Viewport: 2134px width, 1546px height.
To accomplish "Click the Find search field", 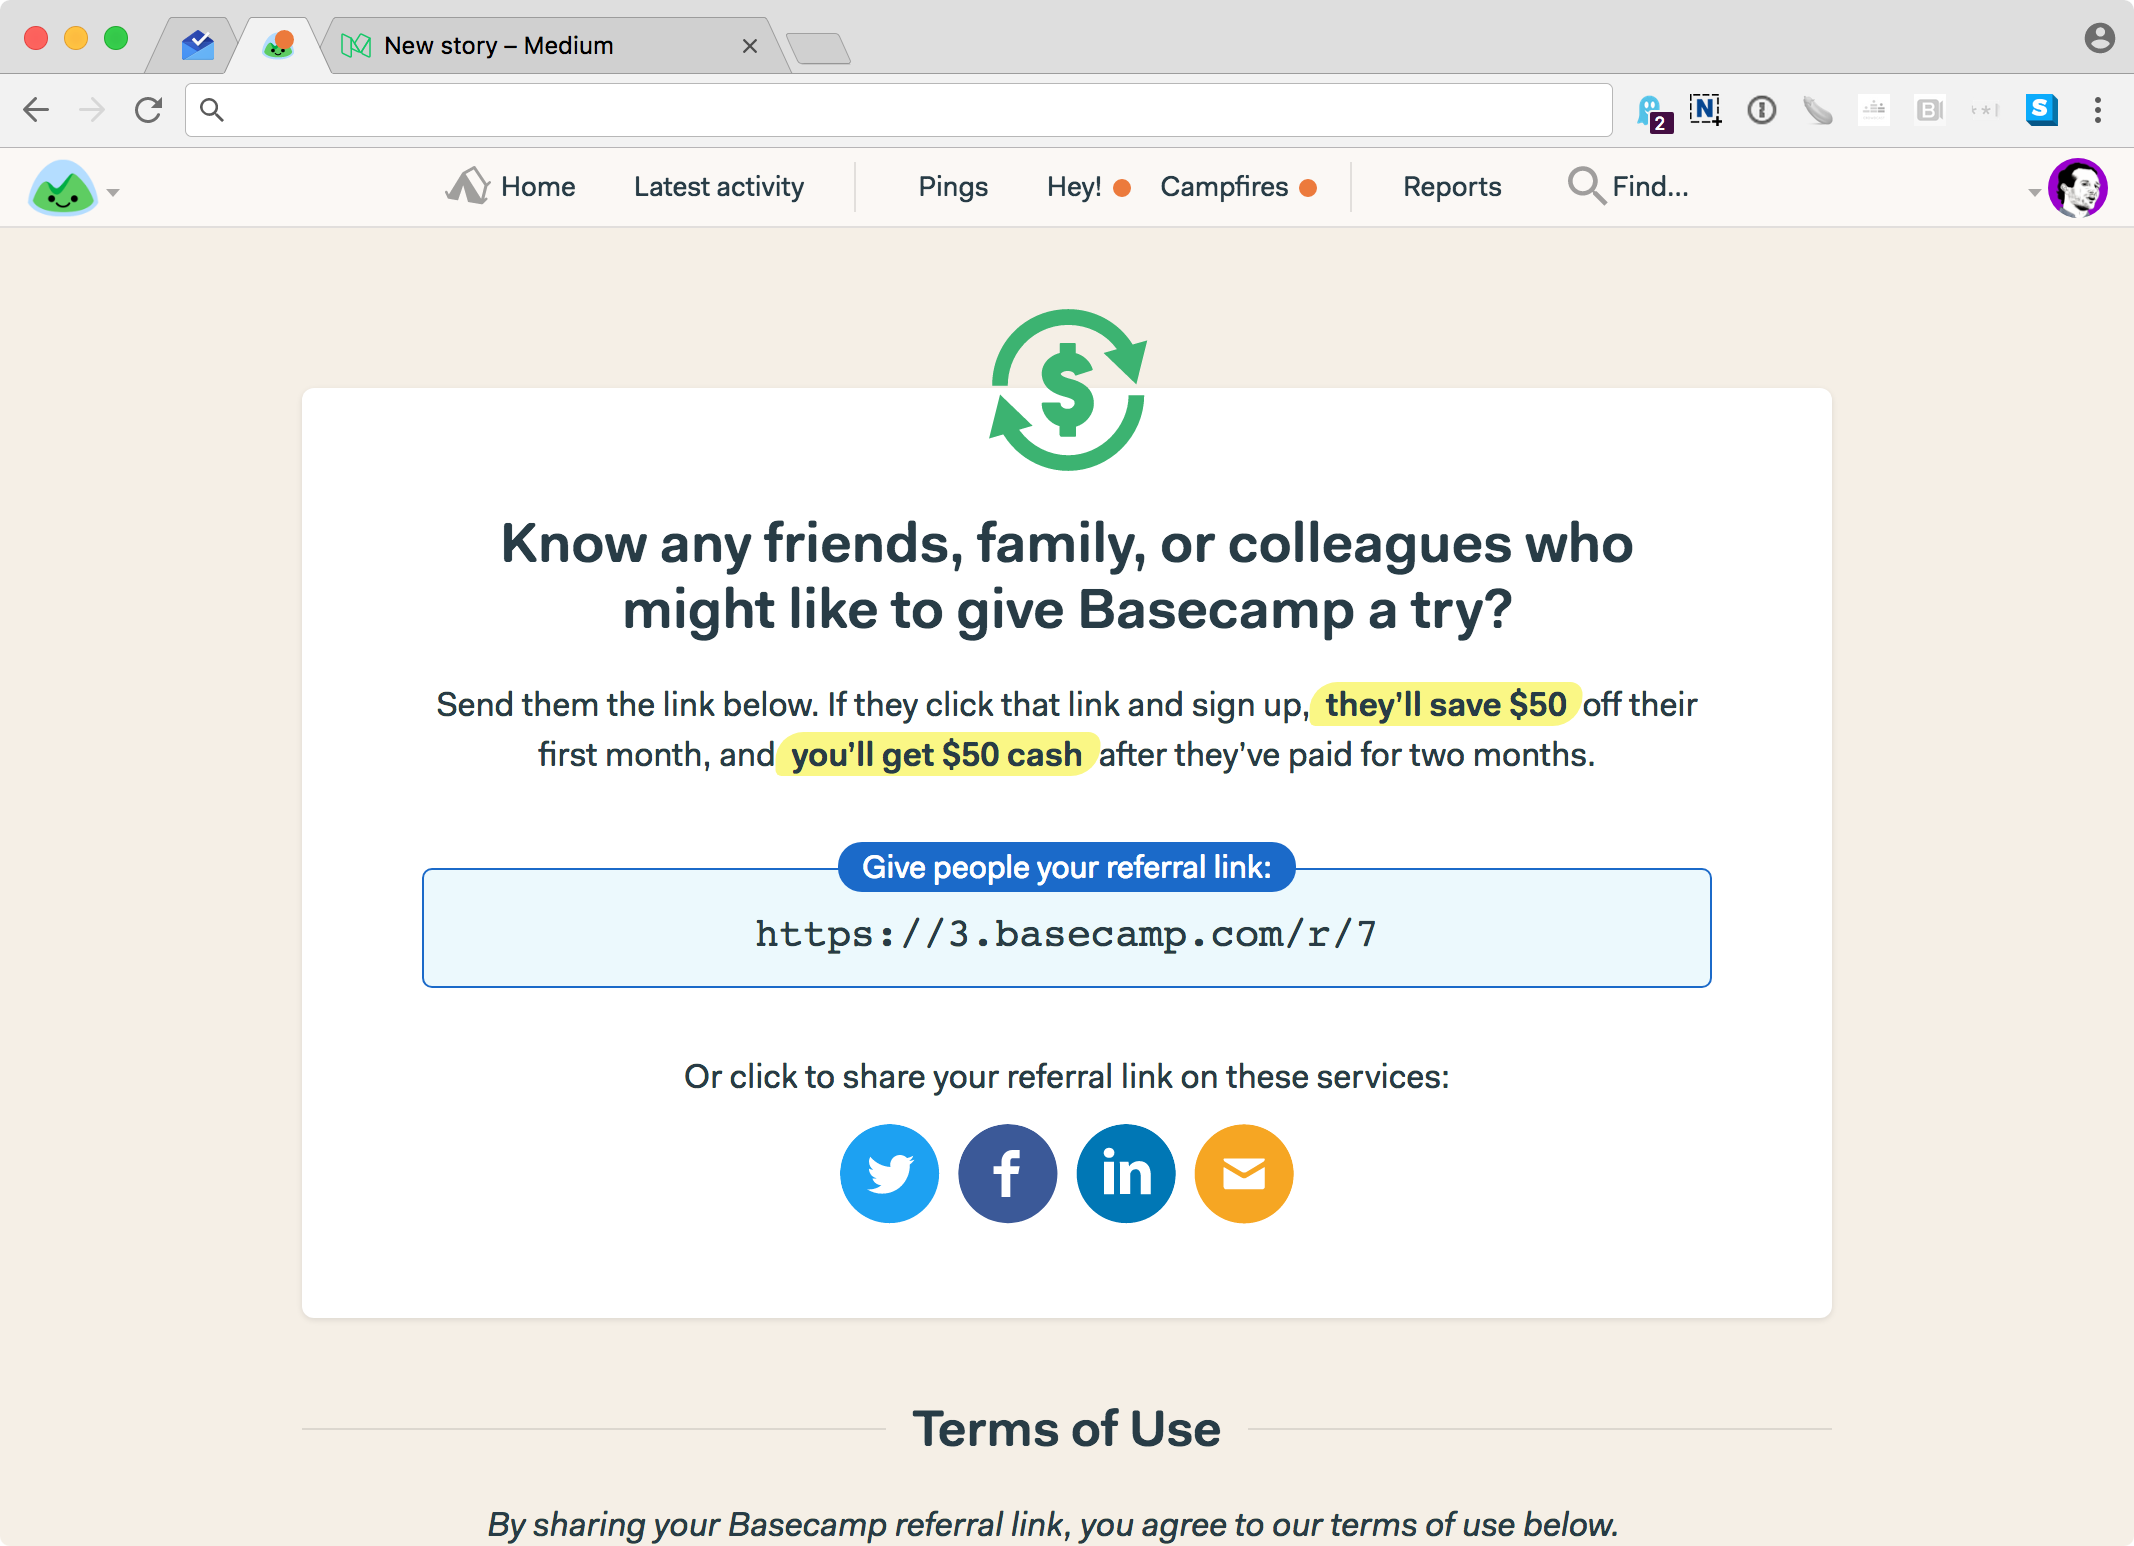I will tap(1629, 187).
